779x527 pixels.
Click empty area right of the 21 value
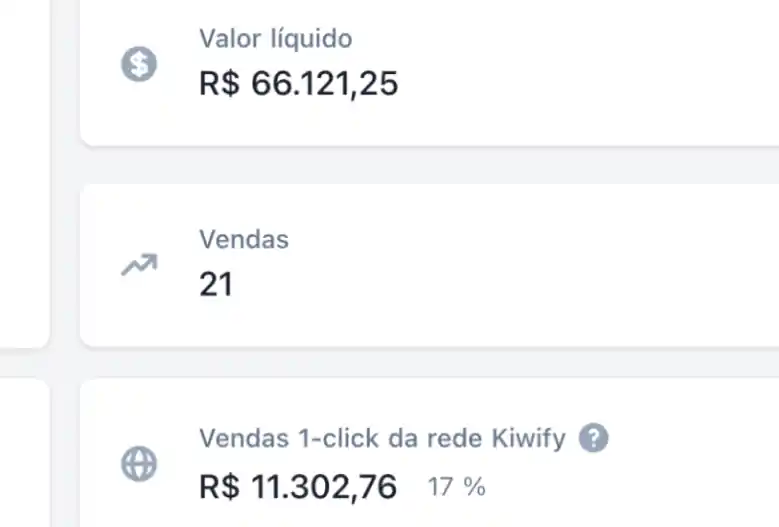pyautogui.click(x=500, y=285)
